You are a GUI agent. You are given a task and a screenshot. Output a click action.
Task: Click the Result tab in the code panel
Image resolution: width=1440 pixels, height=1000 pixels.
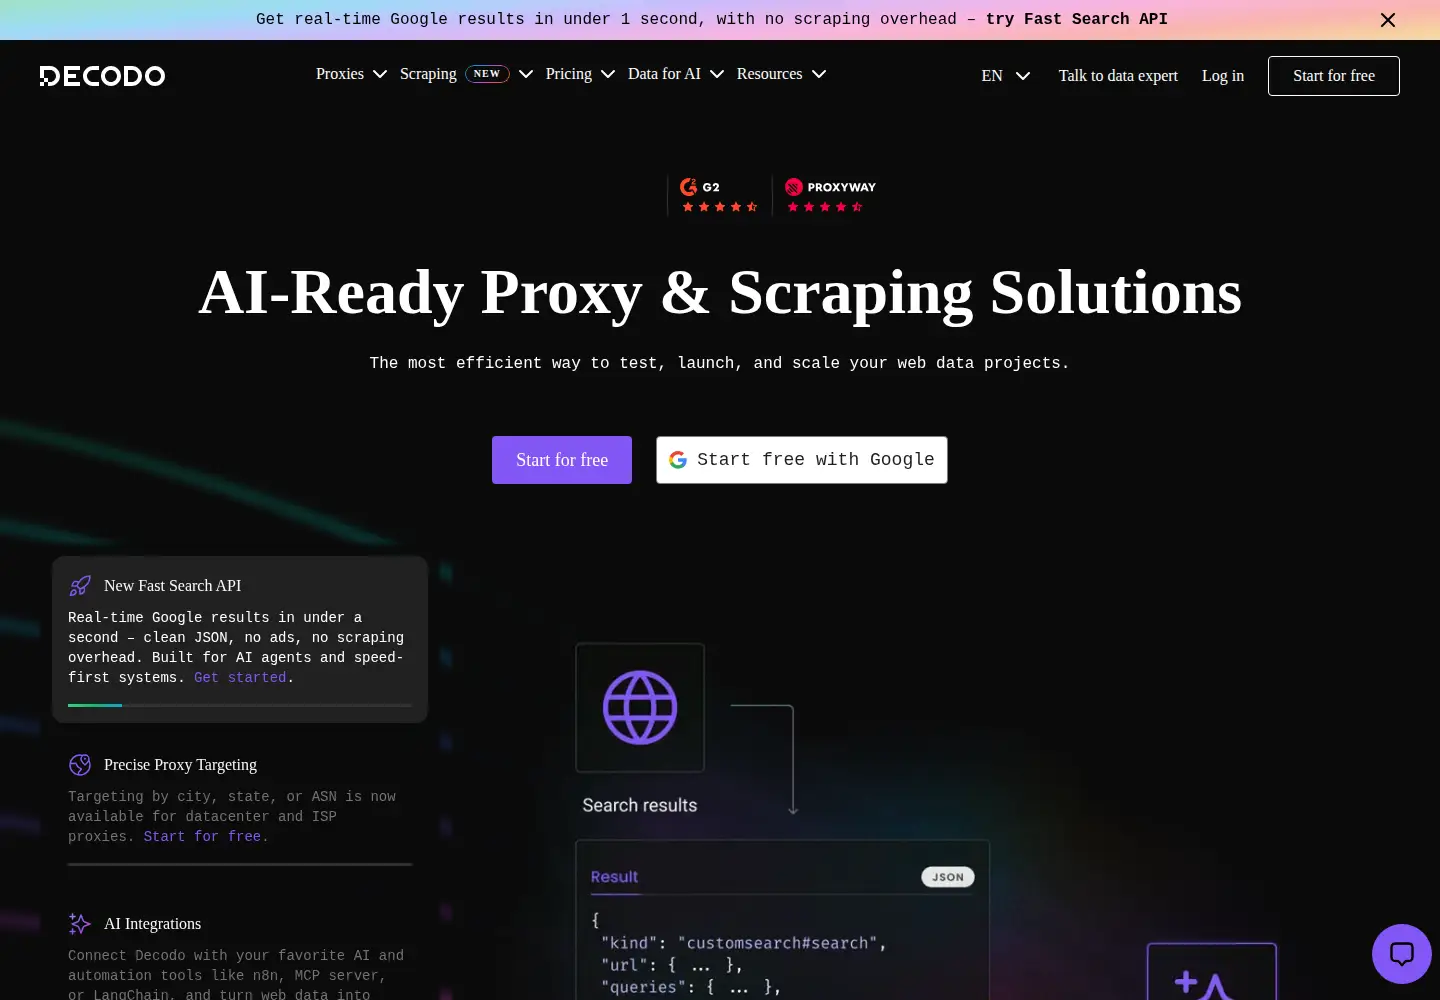[x=614, y=877]
